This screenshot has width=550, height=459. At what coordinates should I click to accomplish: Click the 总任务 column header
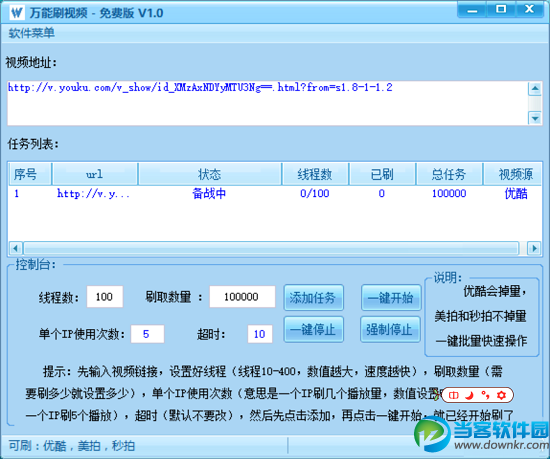(x=449, y=174)
